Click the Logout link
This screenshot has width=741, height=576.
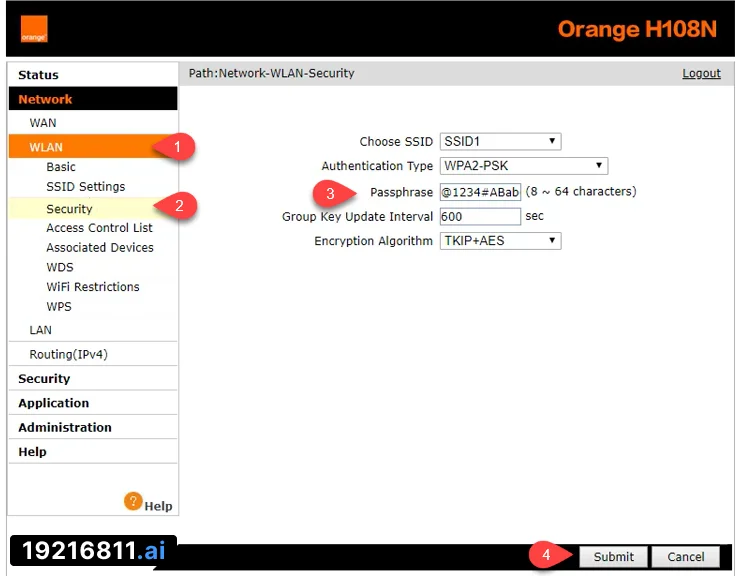point(701,73)
